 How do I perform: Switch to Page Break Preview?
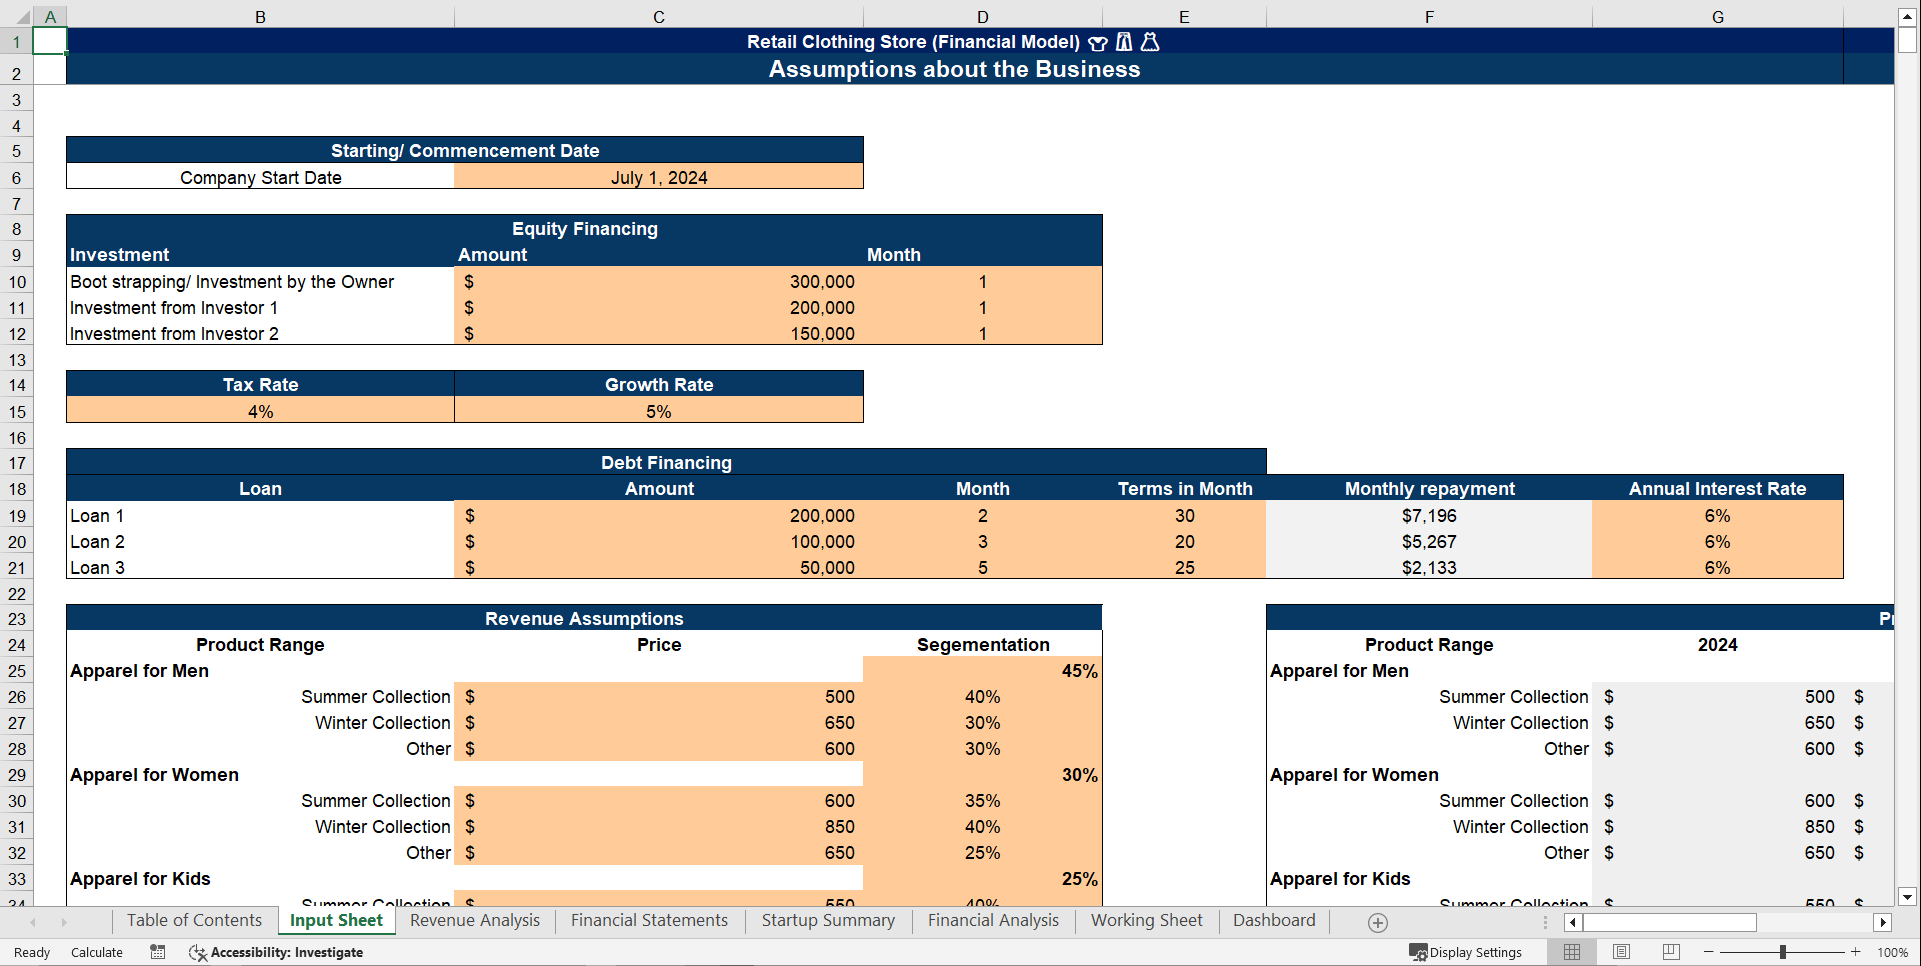[1670, 952]
